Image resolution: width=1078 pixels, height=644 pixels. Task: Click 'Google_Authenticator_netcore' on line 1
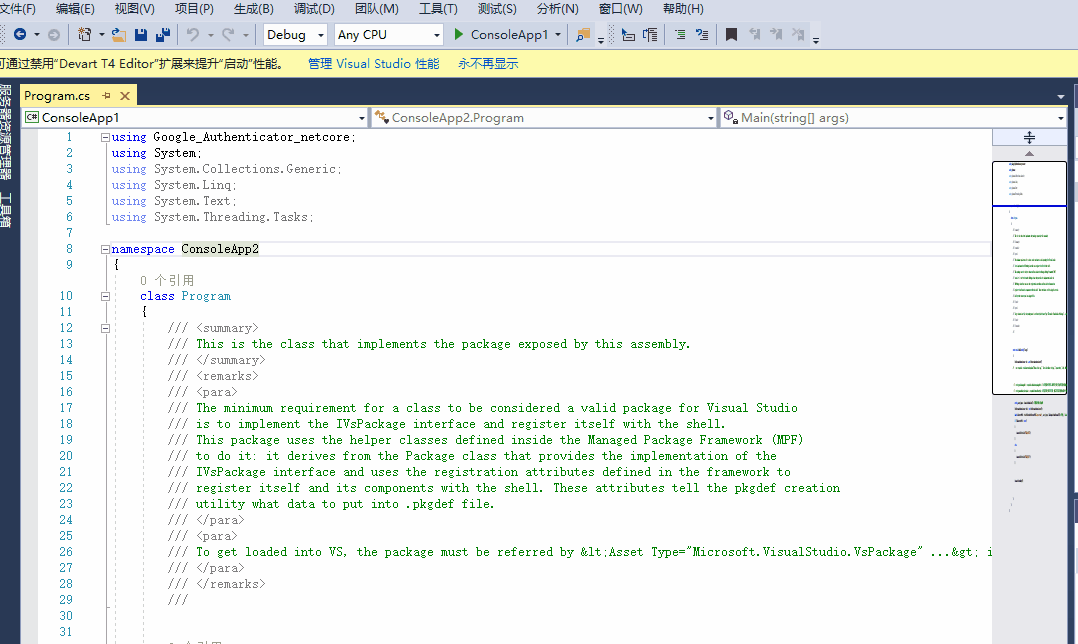251,137
